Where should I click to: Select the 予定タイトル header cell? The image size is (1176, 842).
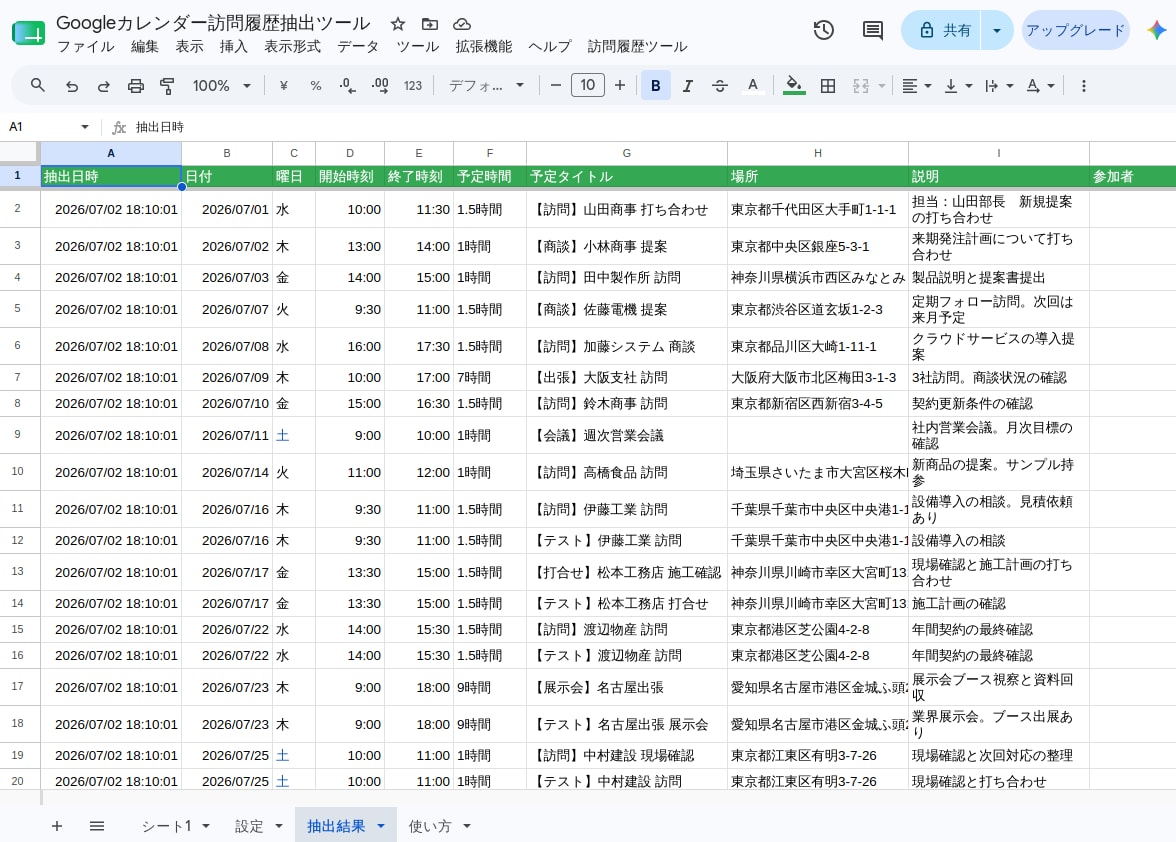click(x=626, y=176)
